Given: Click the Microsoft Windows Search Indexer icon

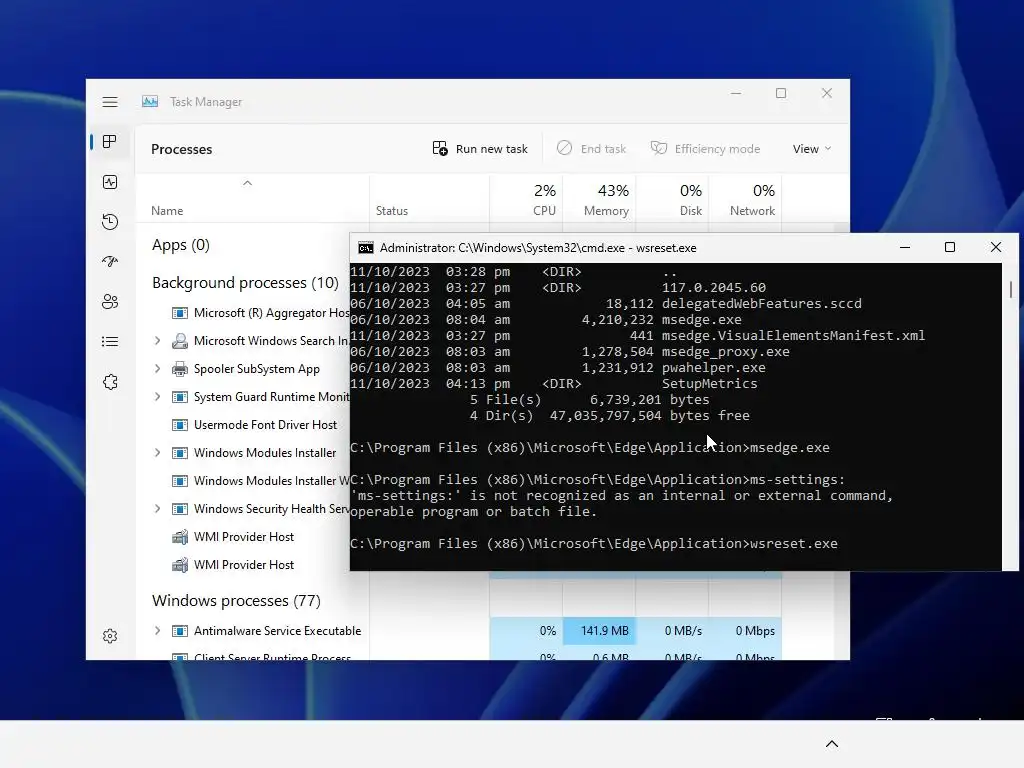Looking at the screenshot, I should coord(180,341).
